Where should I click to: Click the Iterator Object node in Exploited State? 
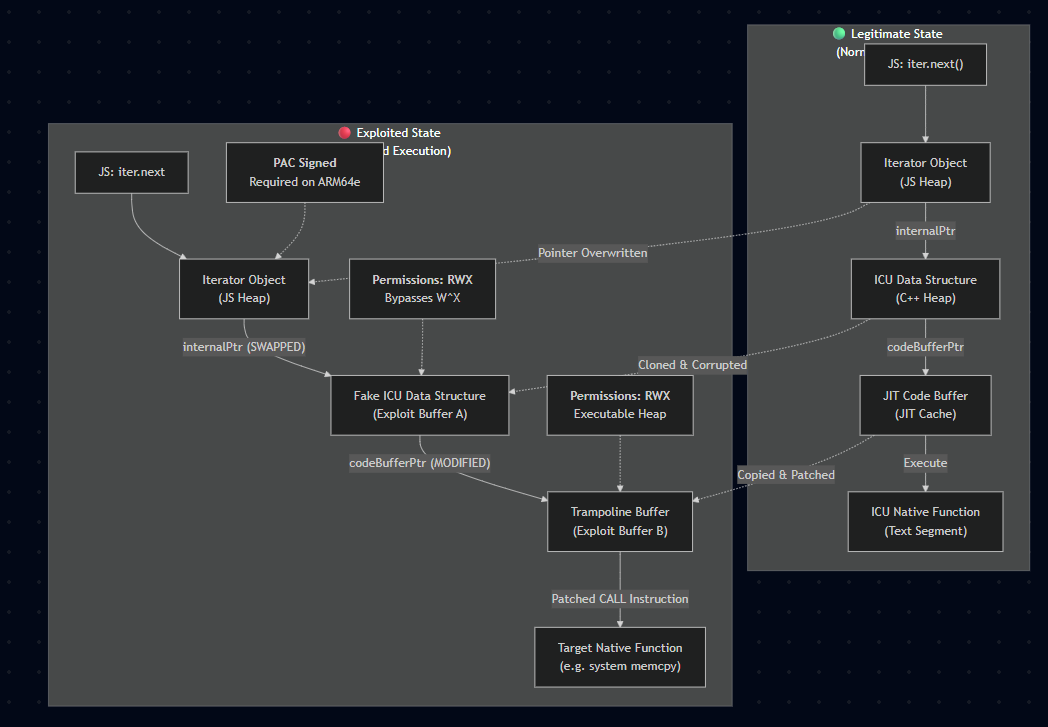244,289
